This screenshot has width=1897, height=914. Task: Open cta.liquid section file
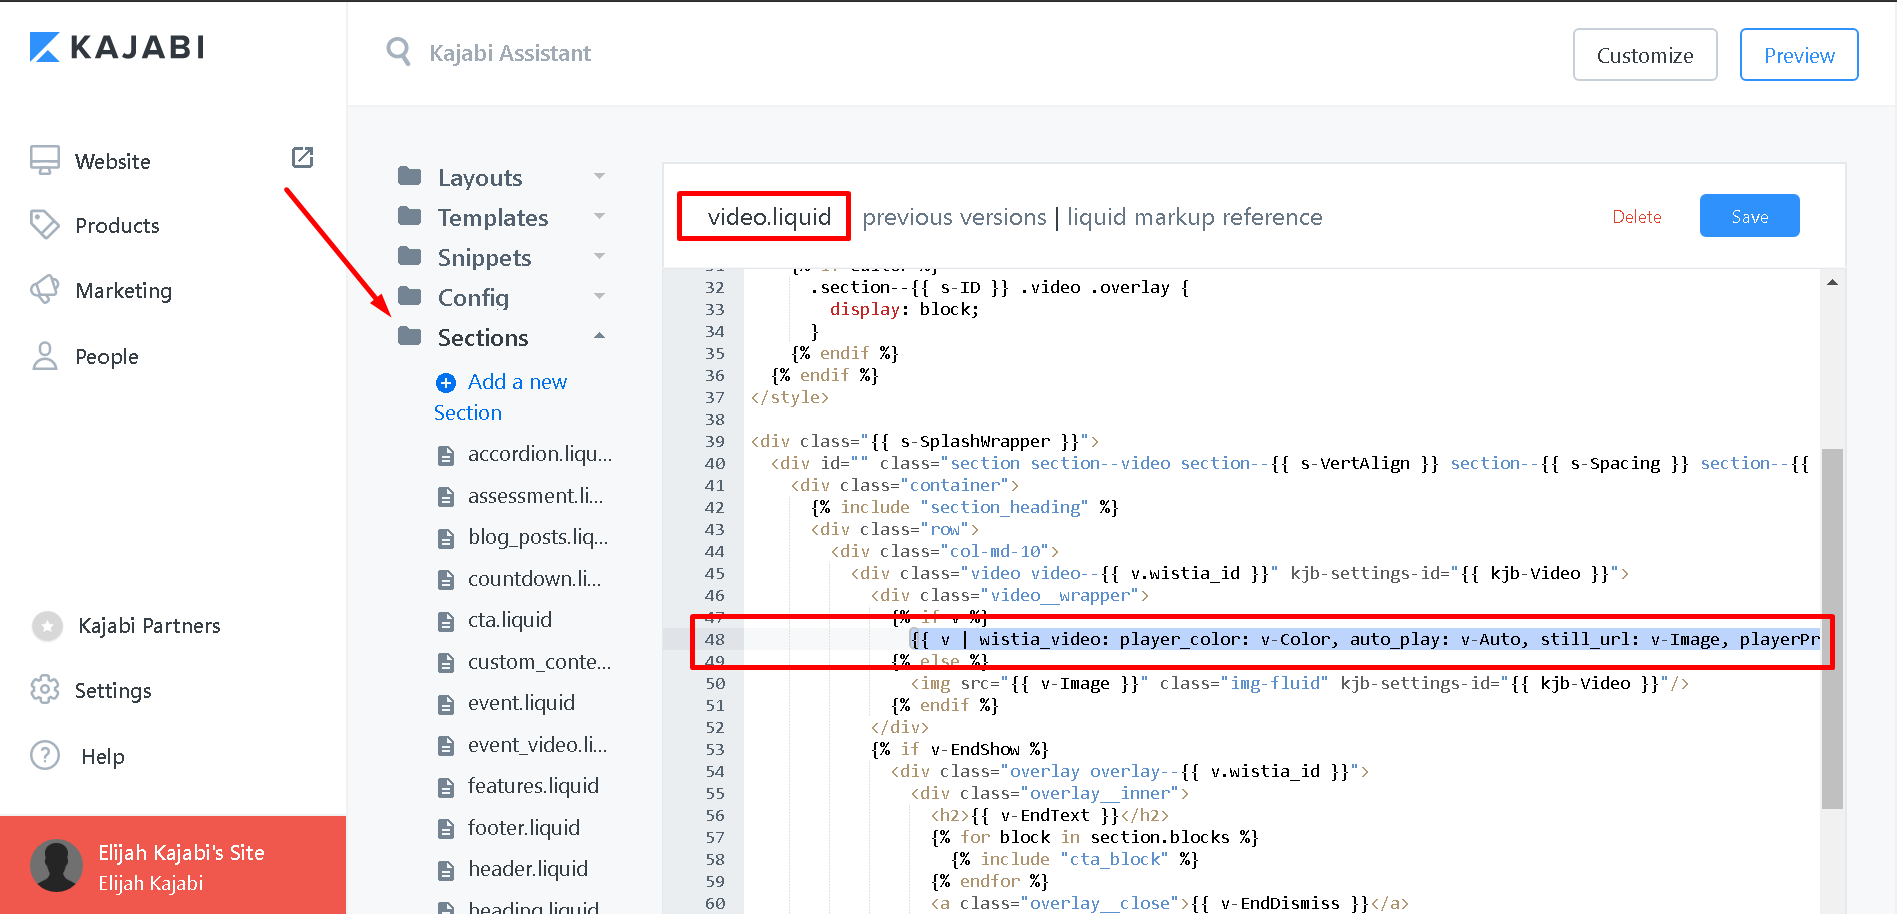click(510, 620)
